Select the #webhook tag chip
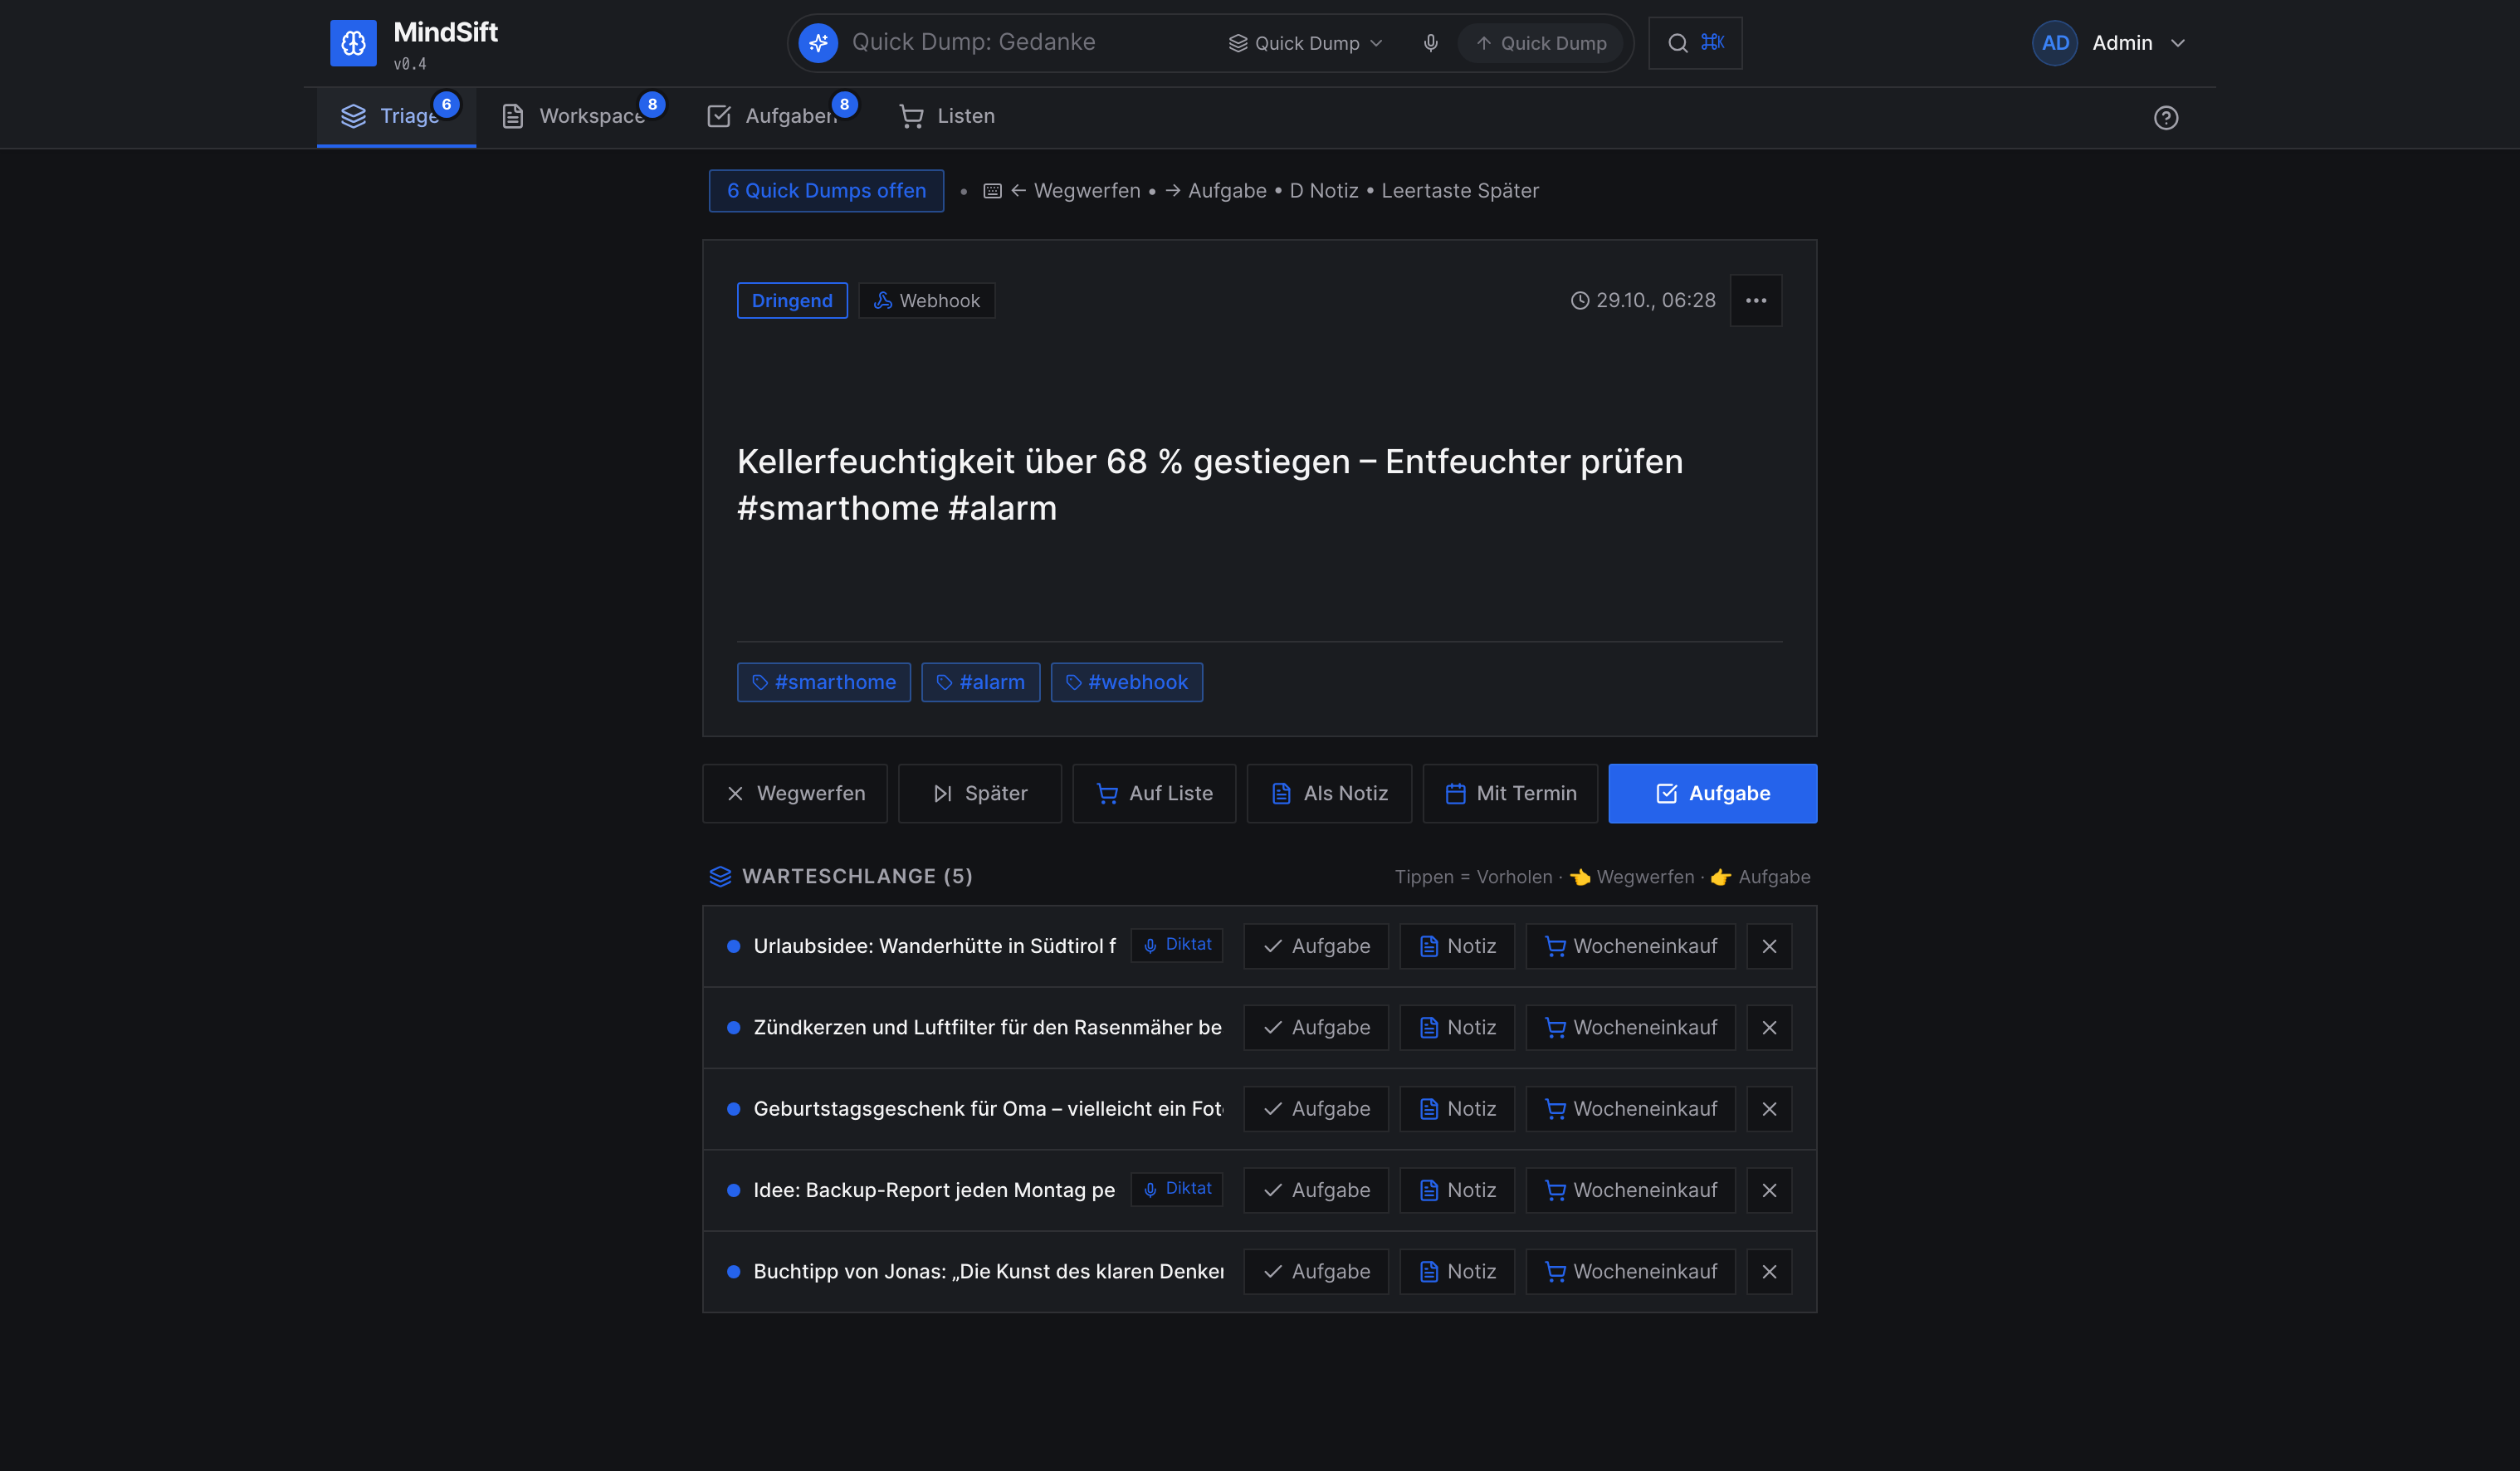Screen dimensions: 2520x1471 coord(1126,682)
